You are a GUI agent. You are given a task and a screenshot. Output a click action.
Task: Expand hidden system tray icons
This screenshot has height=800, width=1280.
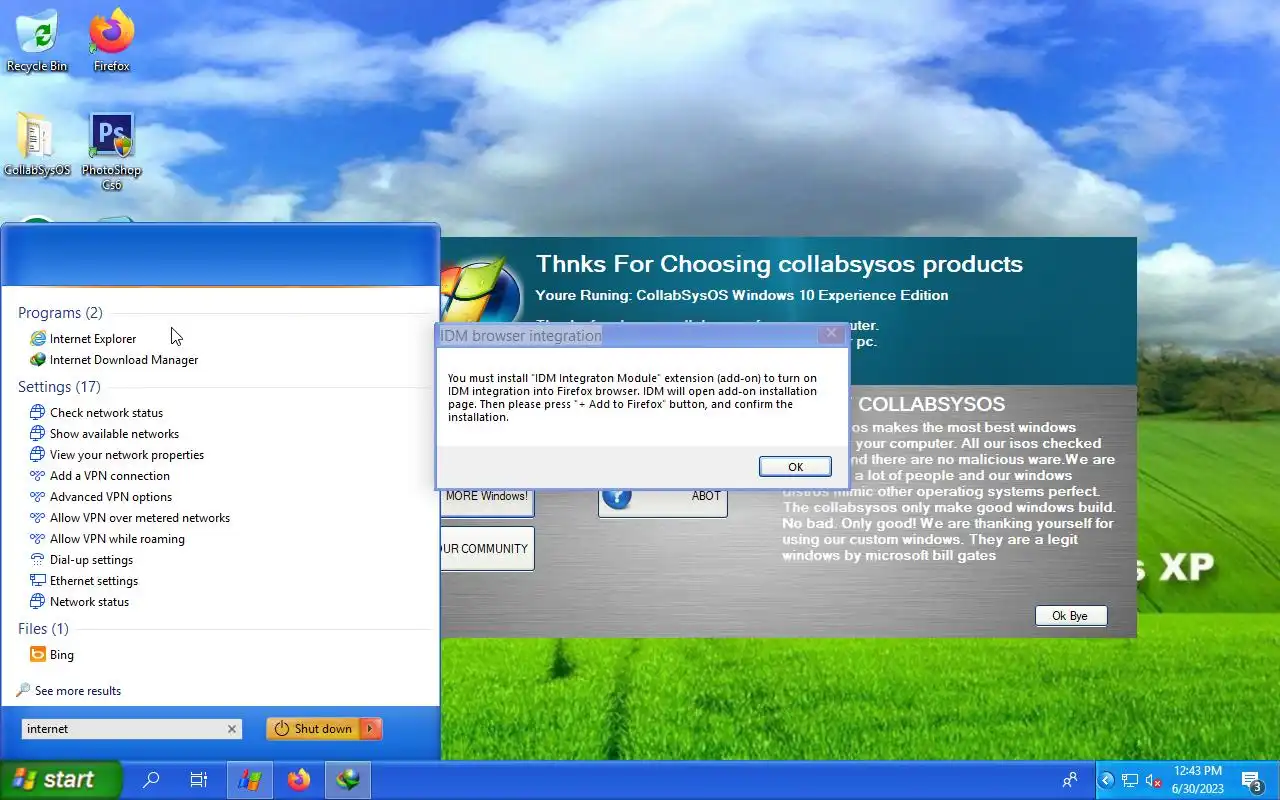coord(1107,780)
